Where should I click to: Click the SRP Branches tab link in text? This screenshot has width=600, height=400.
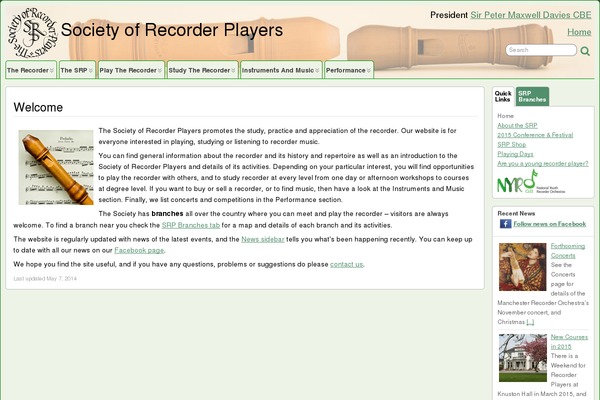coord(191,225)
